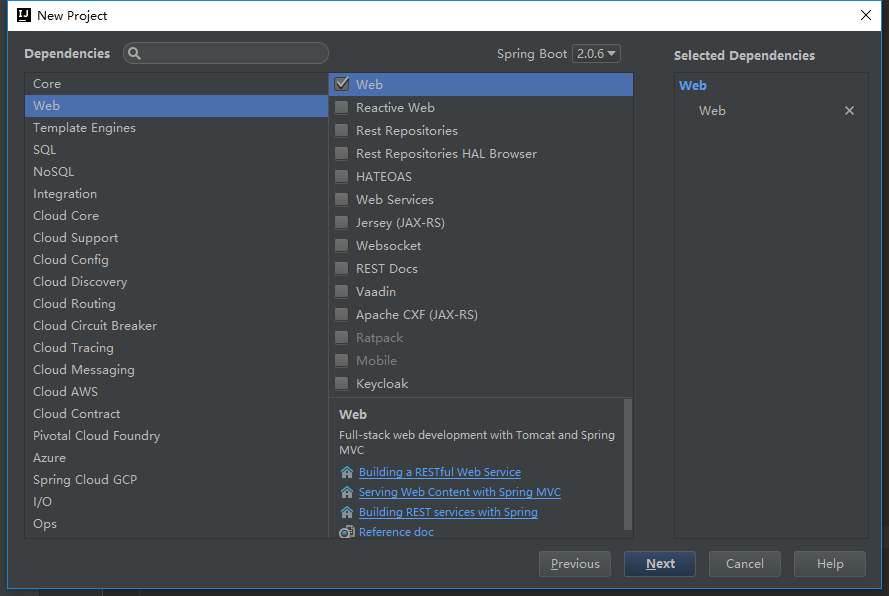The width and height of the screenshot is (889, 596).
Task: Tick the REST Docs checkbox
Action: click(341, 268)
